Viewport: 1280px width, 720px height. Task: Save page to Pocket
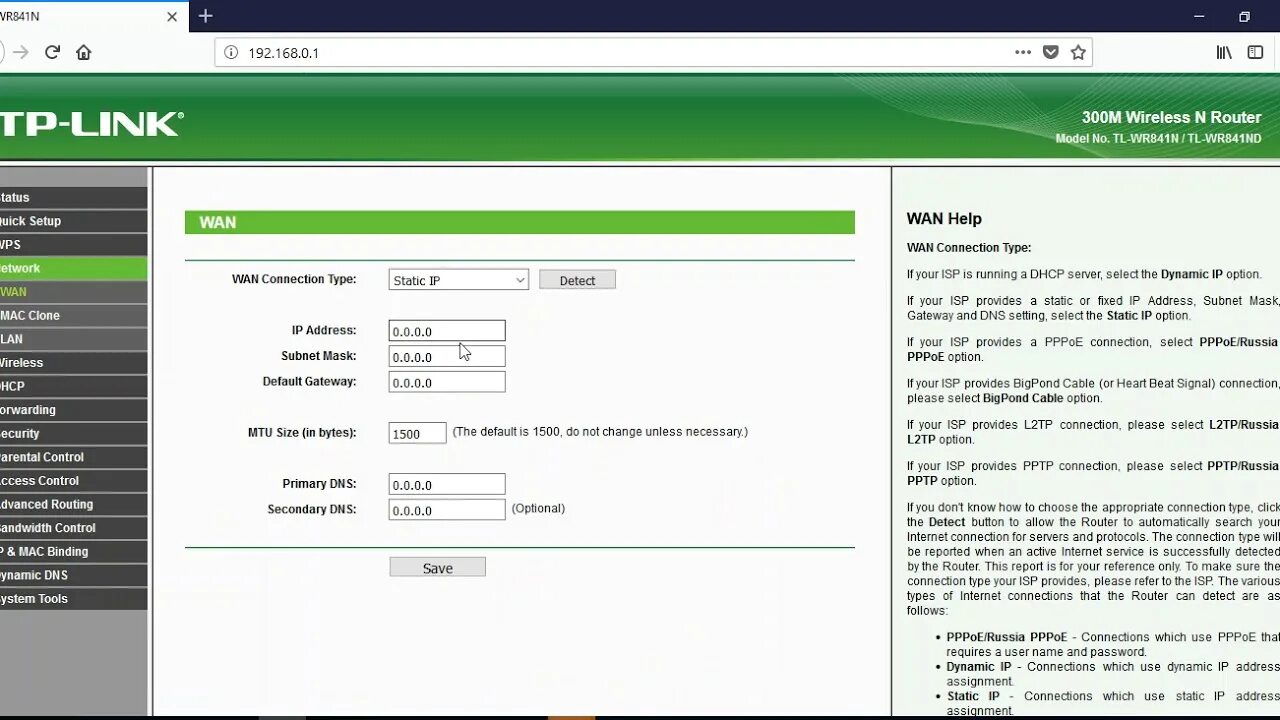(x=1051, y=52)
